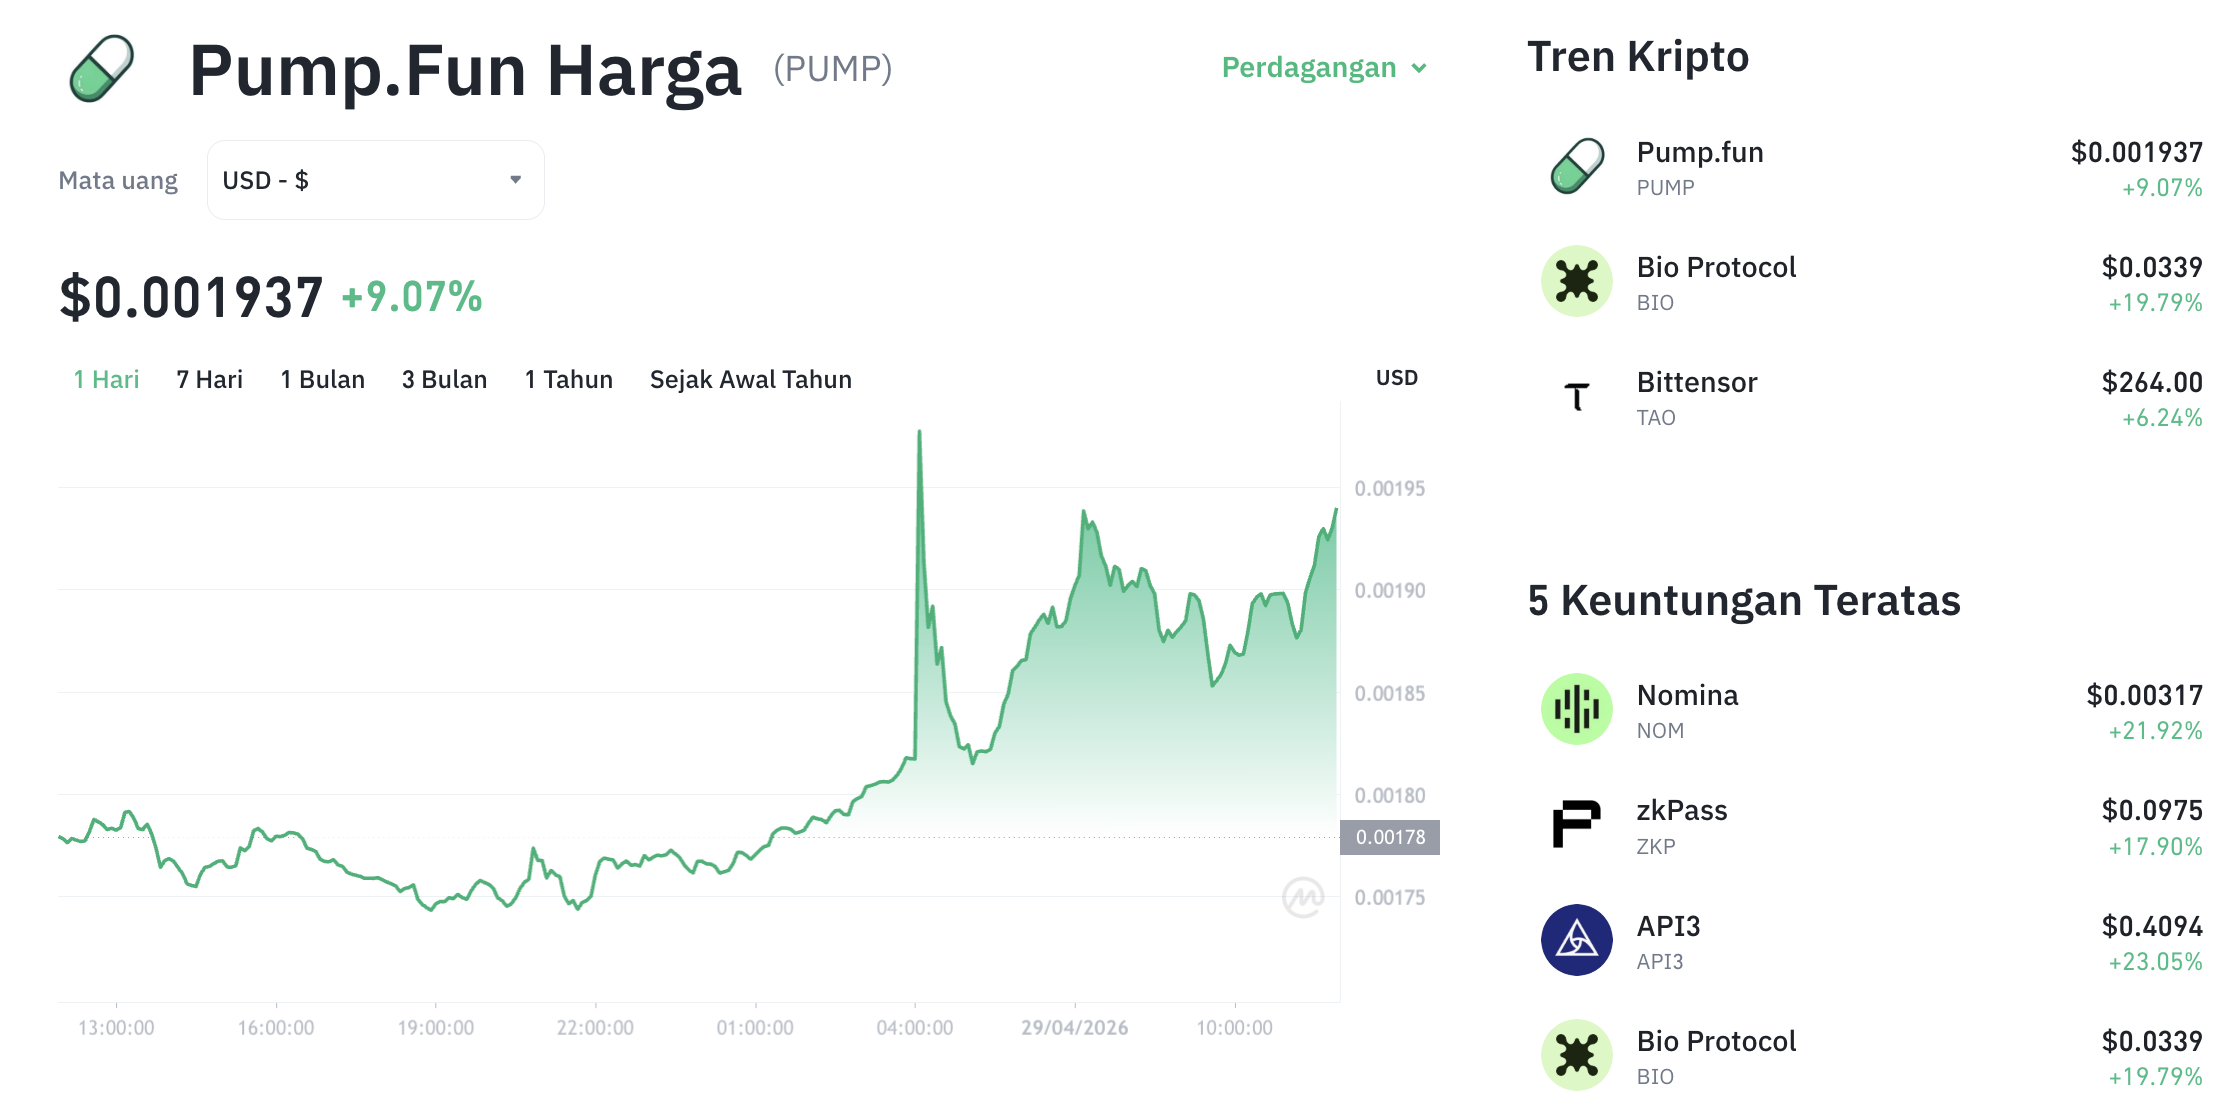Click the Bio Protocol icon under 5 Keuntungan Teratas

coord(1576,1055)
